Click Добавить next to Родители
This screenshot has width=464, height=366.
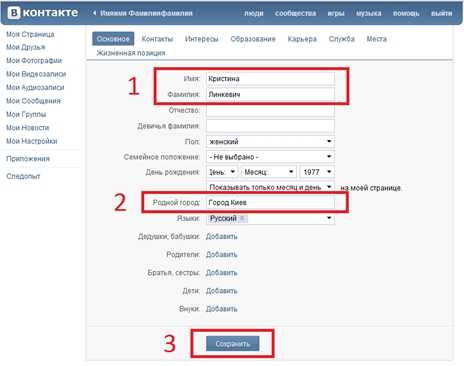[222, 255]
